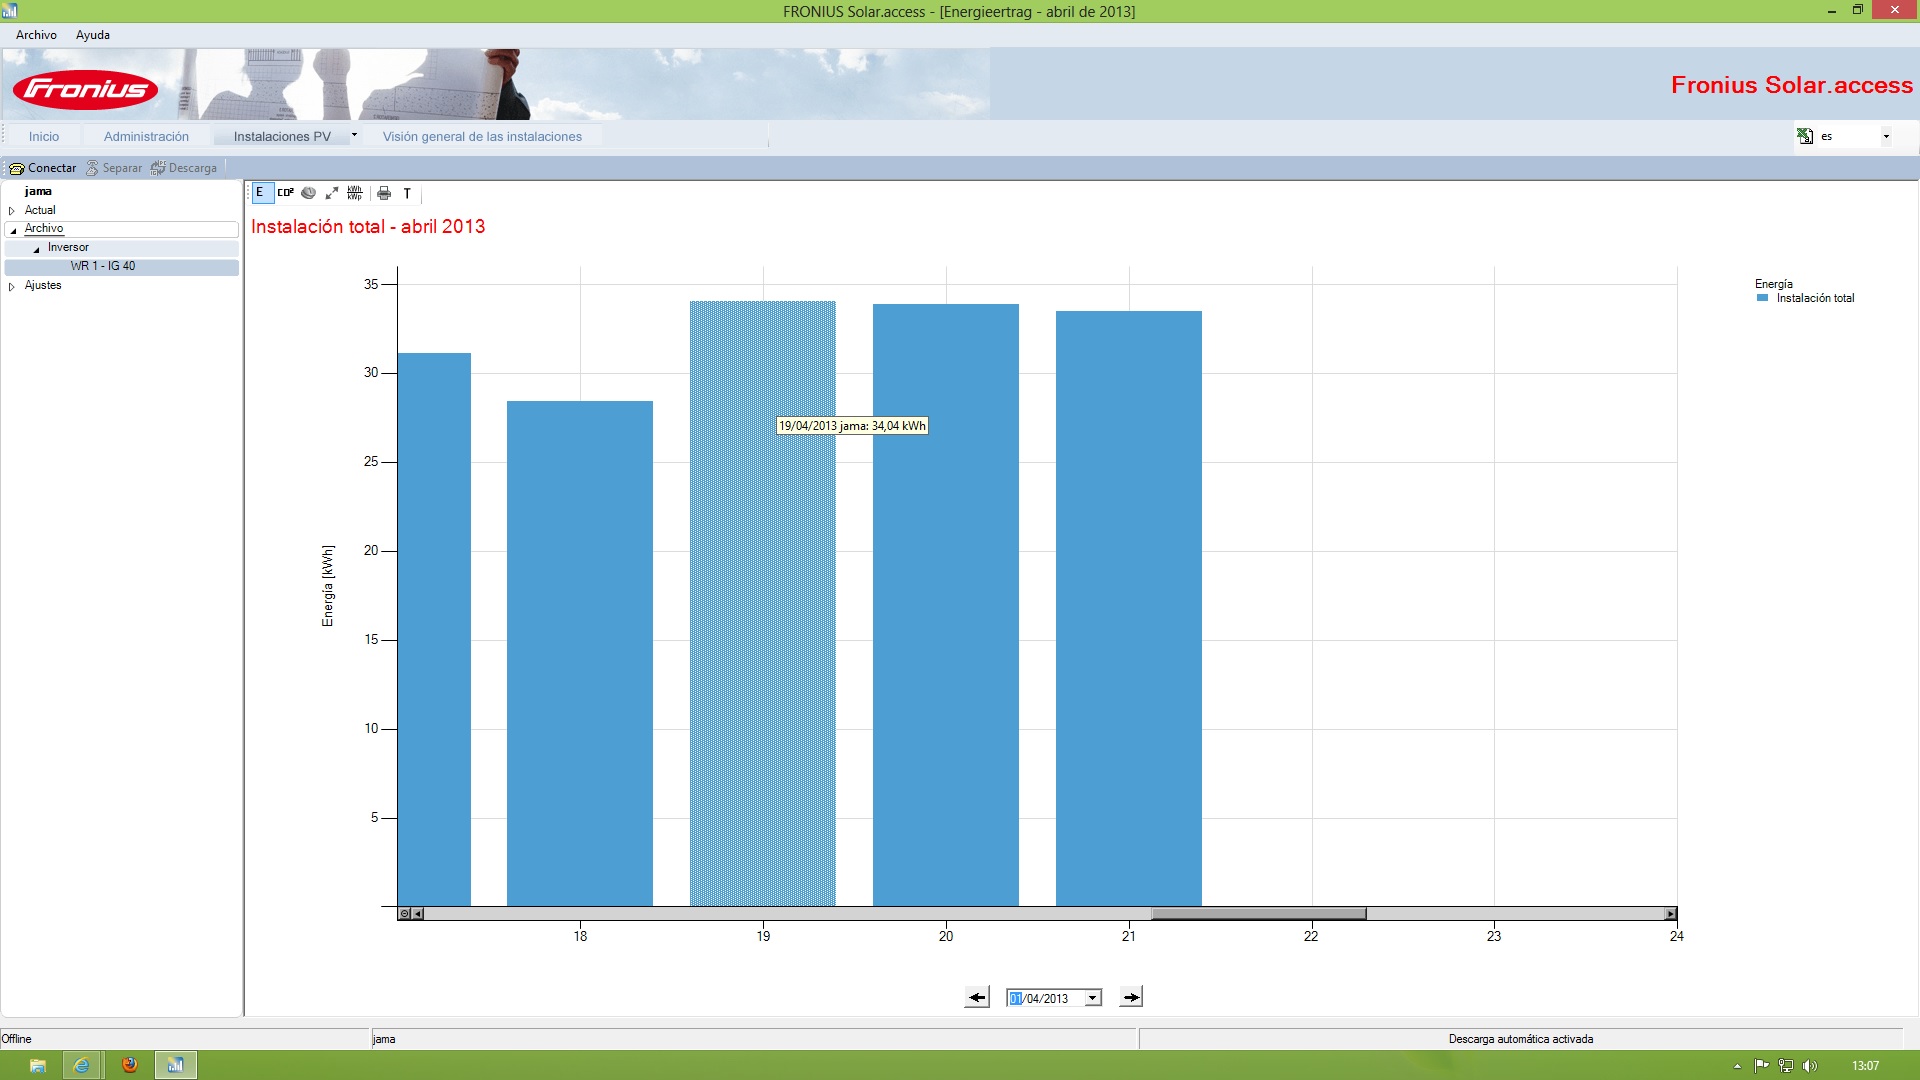Screen dimensions: 1920x1080
Task: Click the chart title 'Instalación total - abril 2013'
Action: click(368, 227)
